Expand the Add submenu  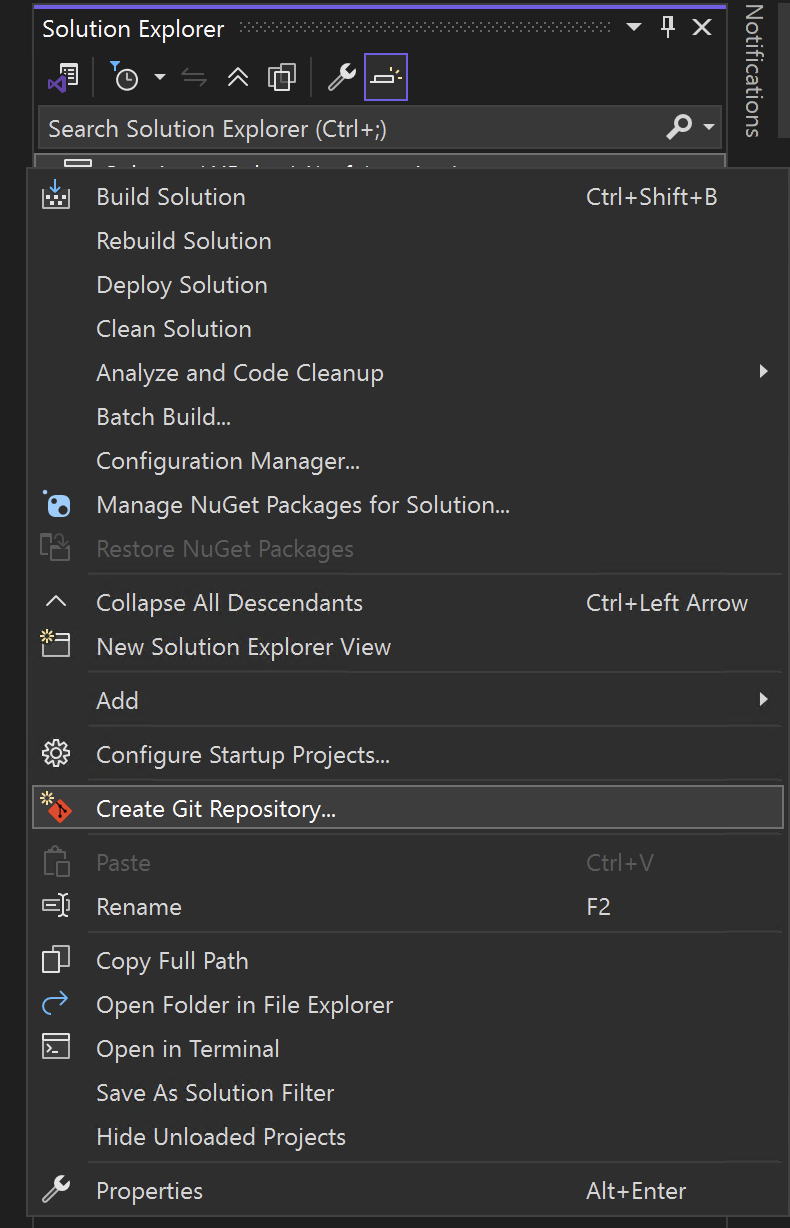pyautogui.click(x=763, y=701)
